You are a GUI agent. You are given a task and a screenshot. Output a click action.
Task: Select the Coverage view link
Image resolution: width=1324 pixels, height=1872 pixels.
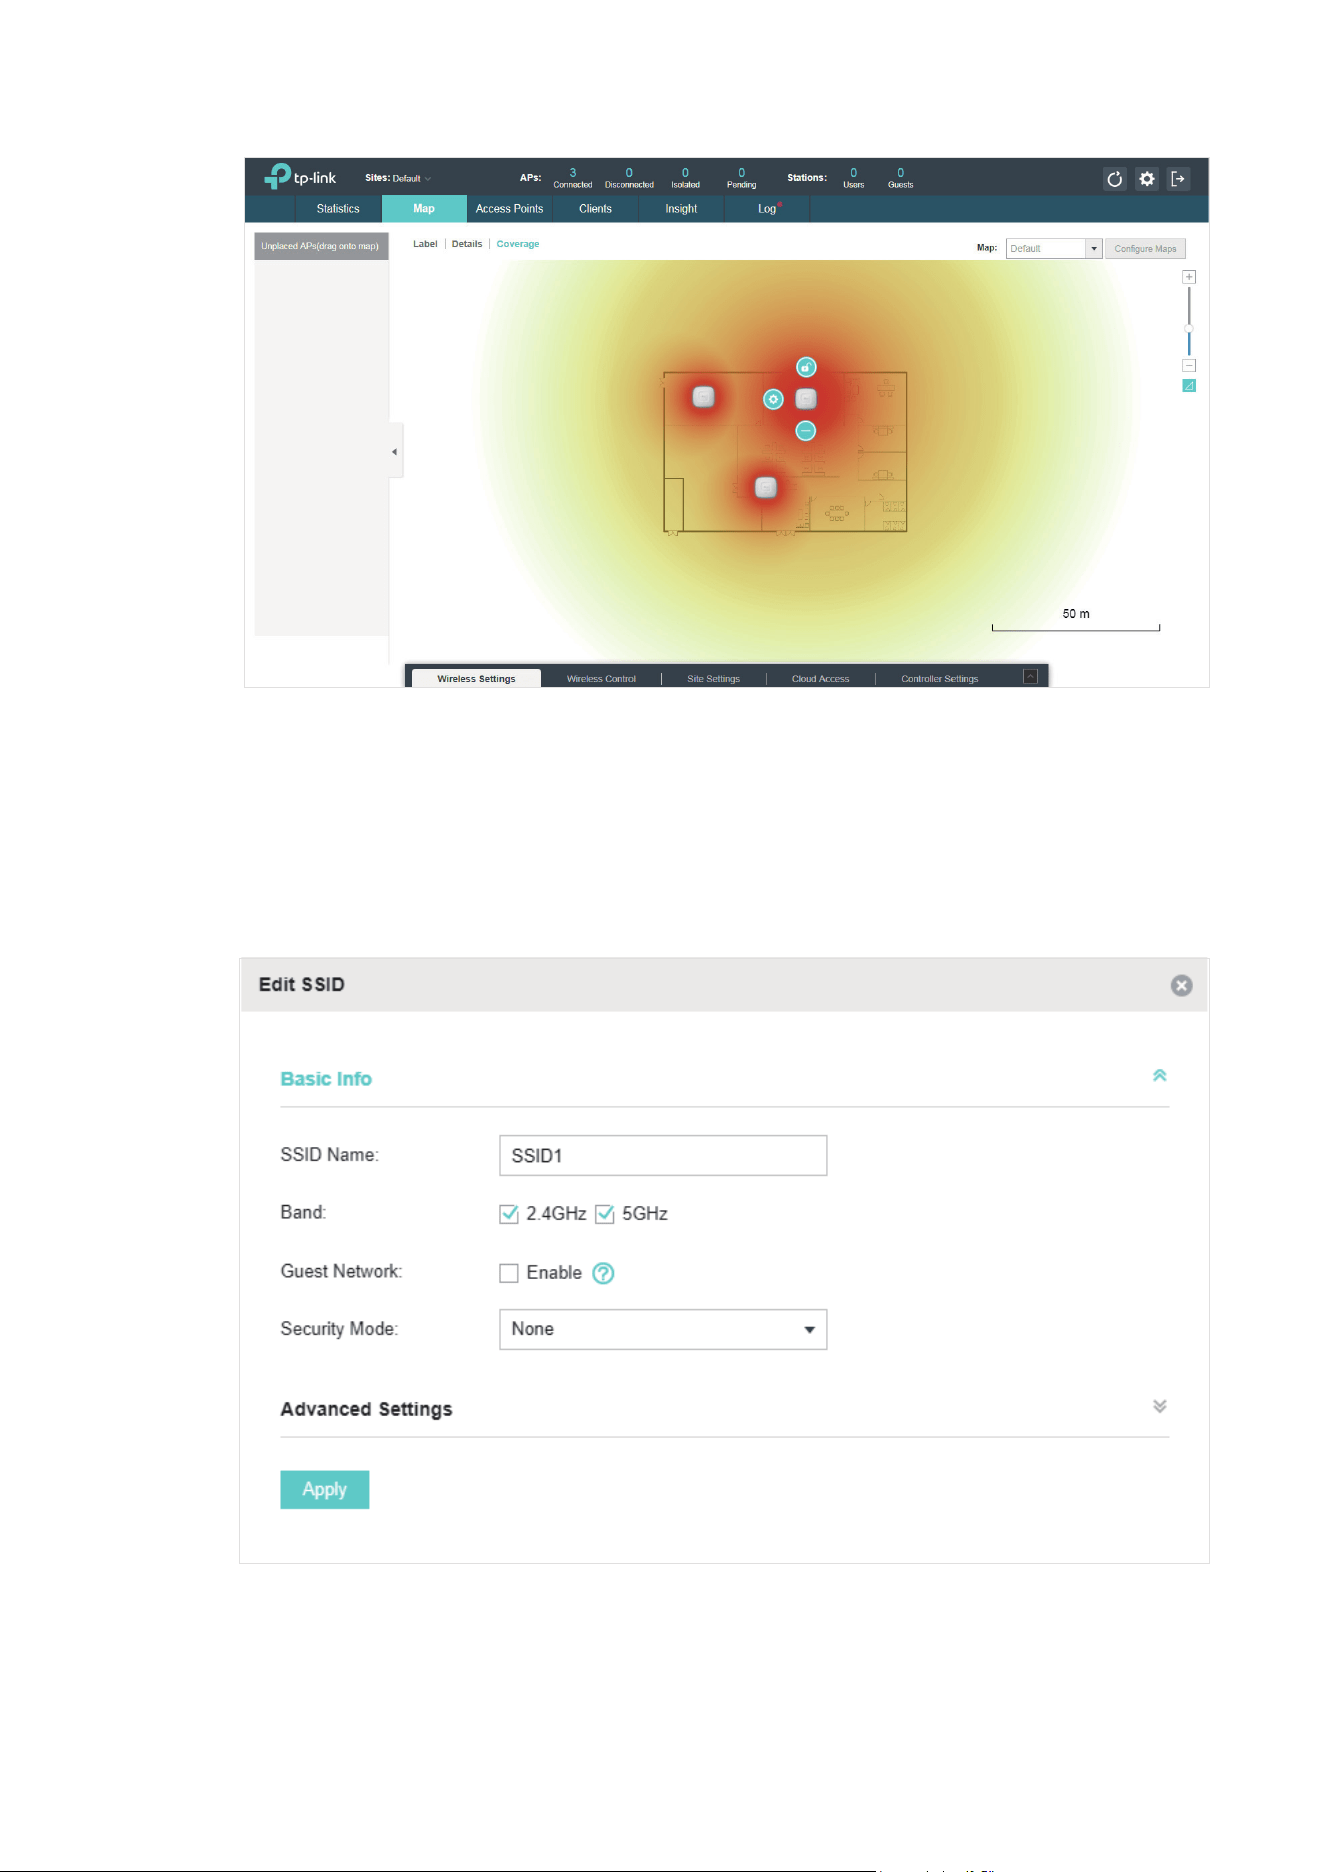point(518,244)
